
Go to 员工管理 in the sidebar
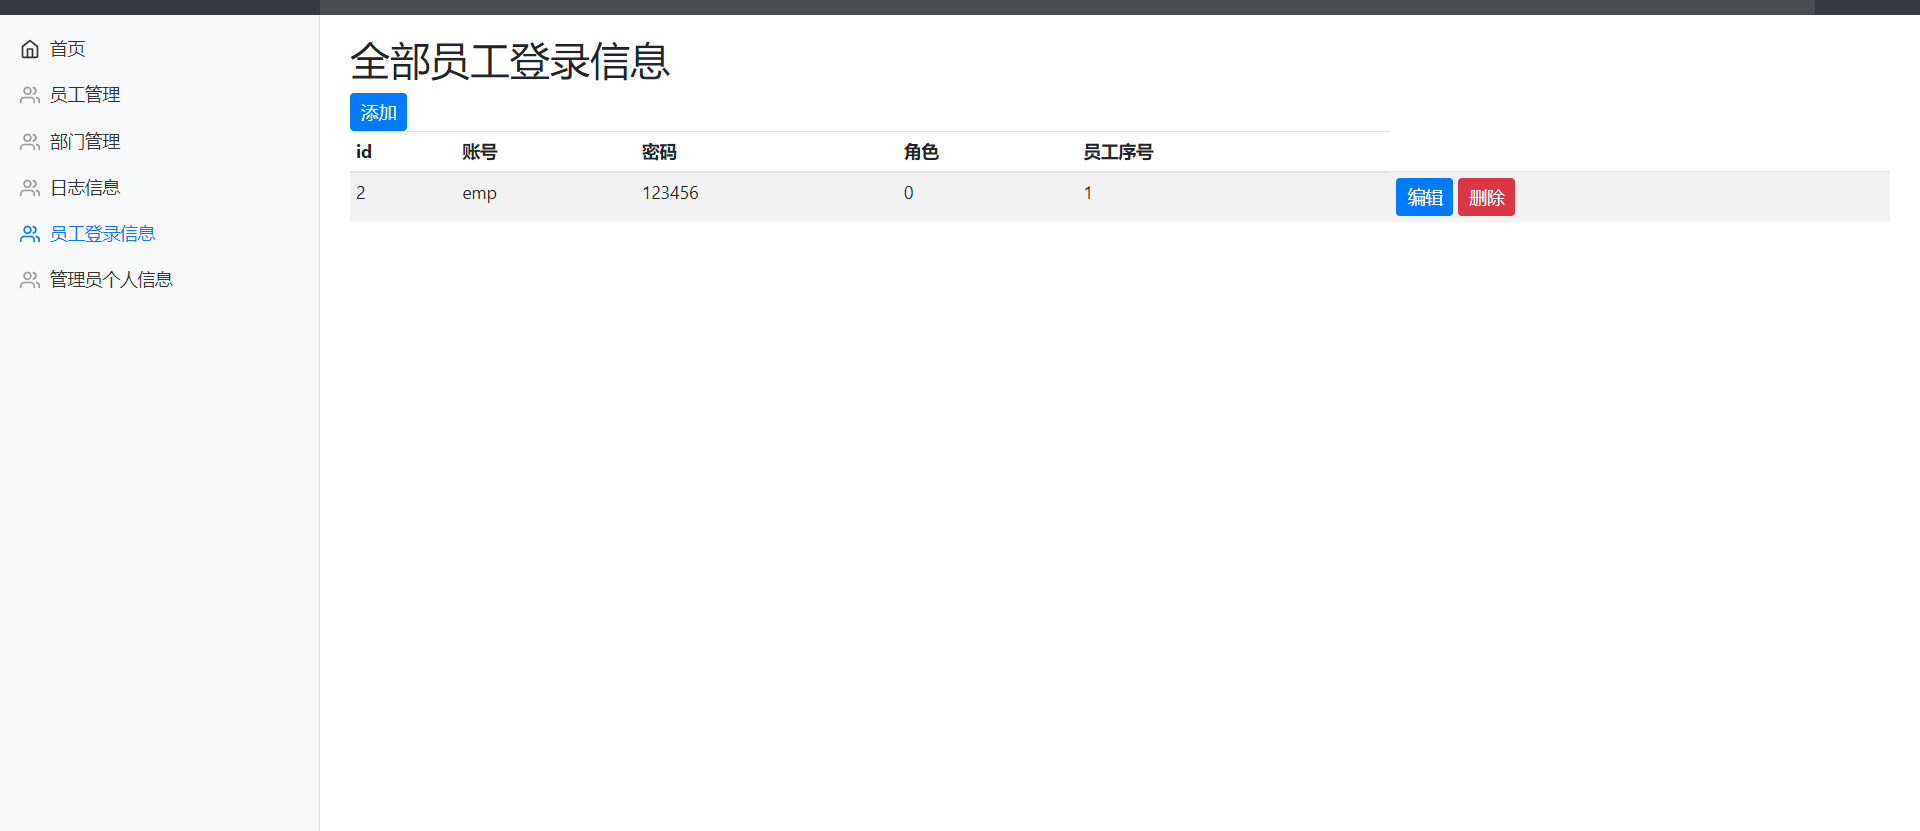85,95
